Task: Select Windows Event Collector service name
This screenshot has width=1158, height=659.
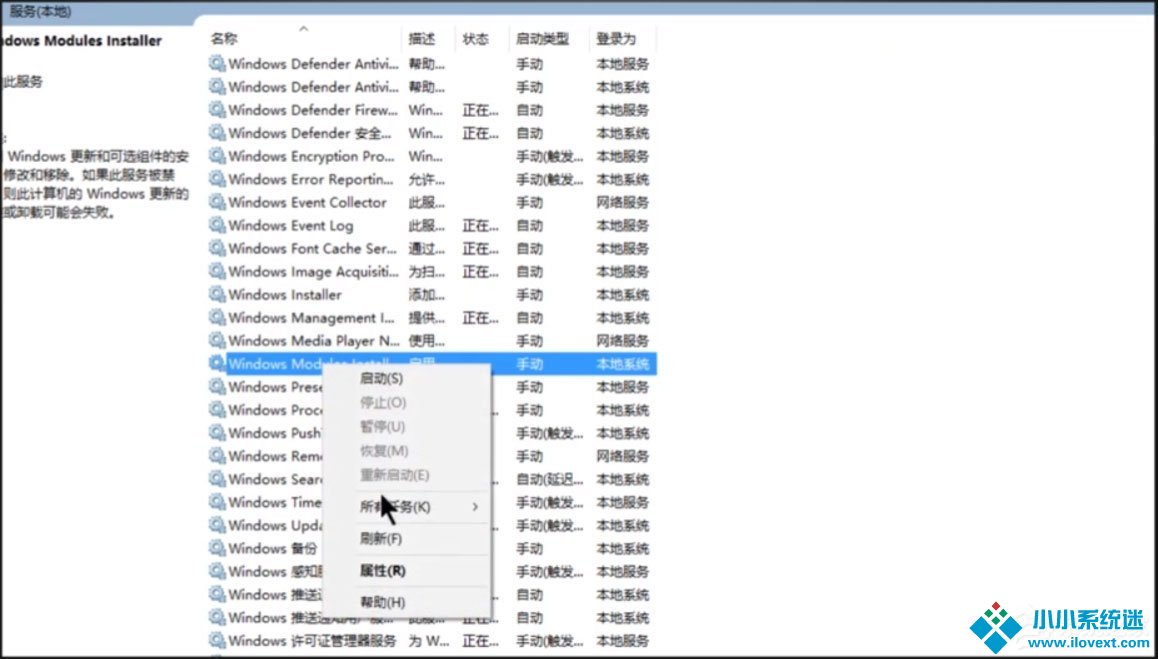Action: click(307, 202)
